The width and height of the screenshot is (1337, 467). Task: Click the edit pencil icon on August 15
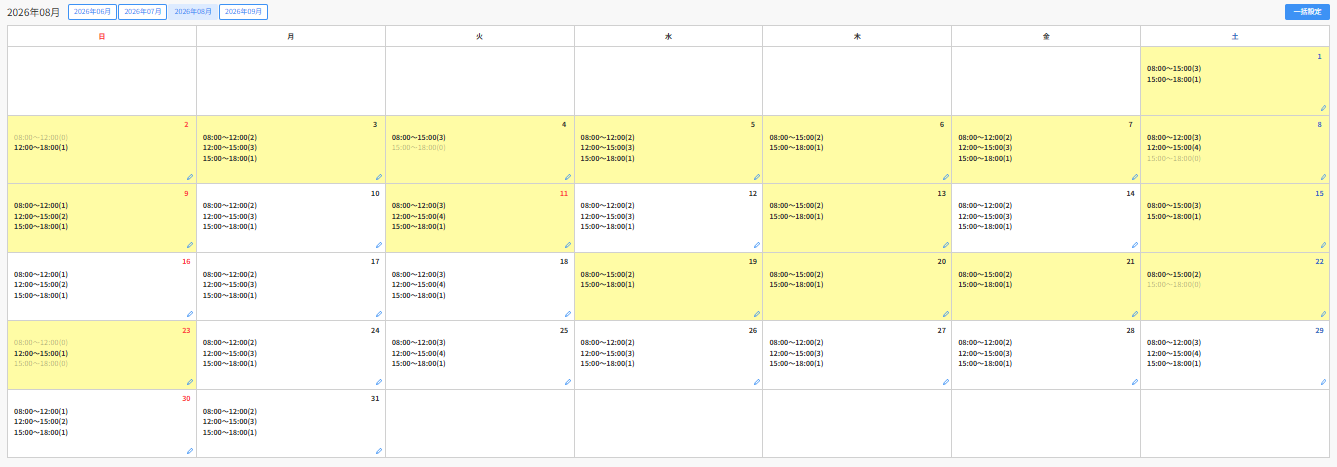click(1323, 245)
